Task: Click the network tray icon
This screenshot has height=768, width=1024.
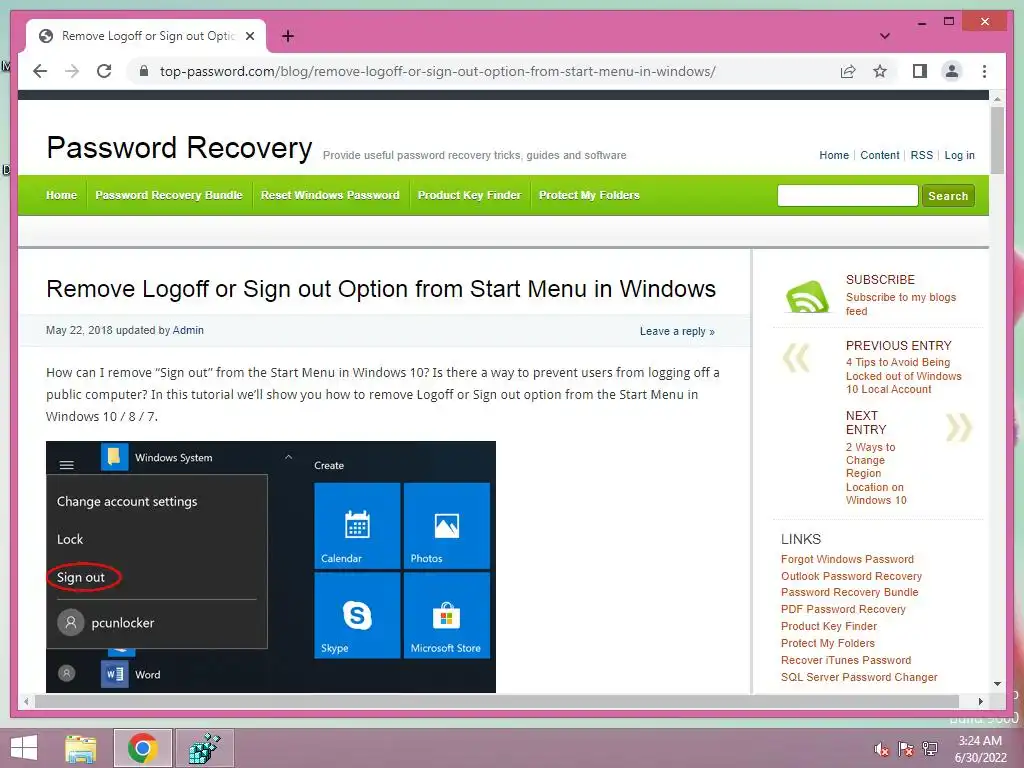Action: (x=930, y=749)
